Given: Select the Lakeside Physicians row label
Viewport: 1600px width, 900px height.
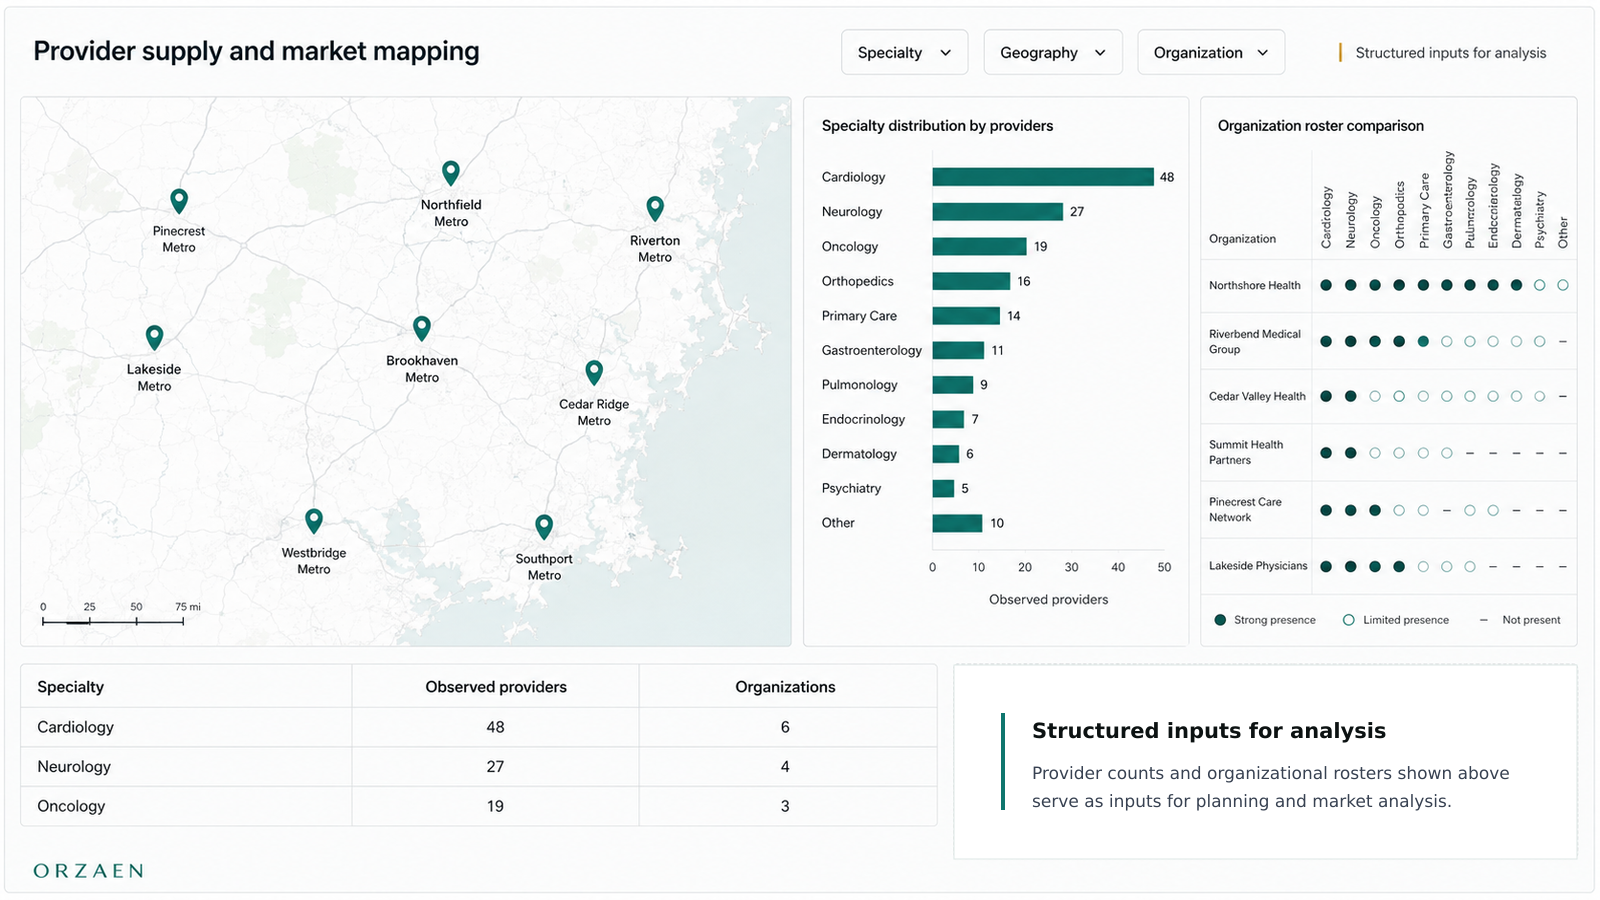Looking at the screenshot, I should tap(1258, 566).
